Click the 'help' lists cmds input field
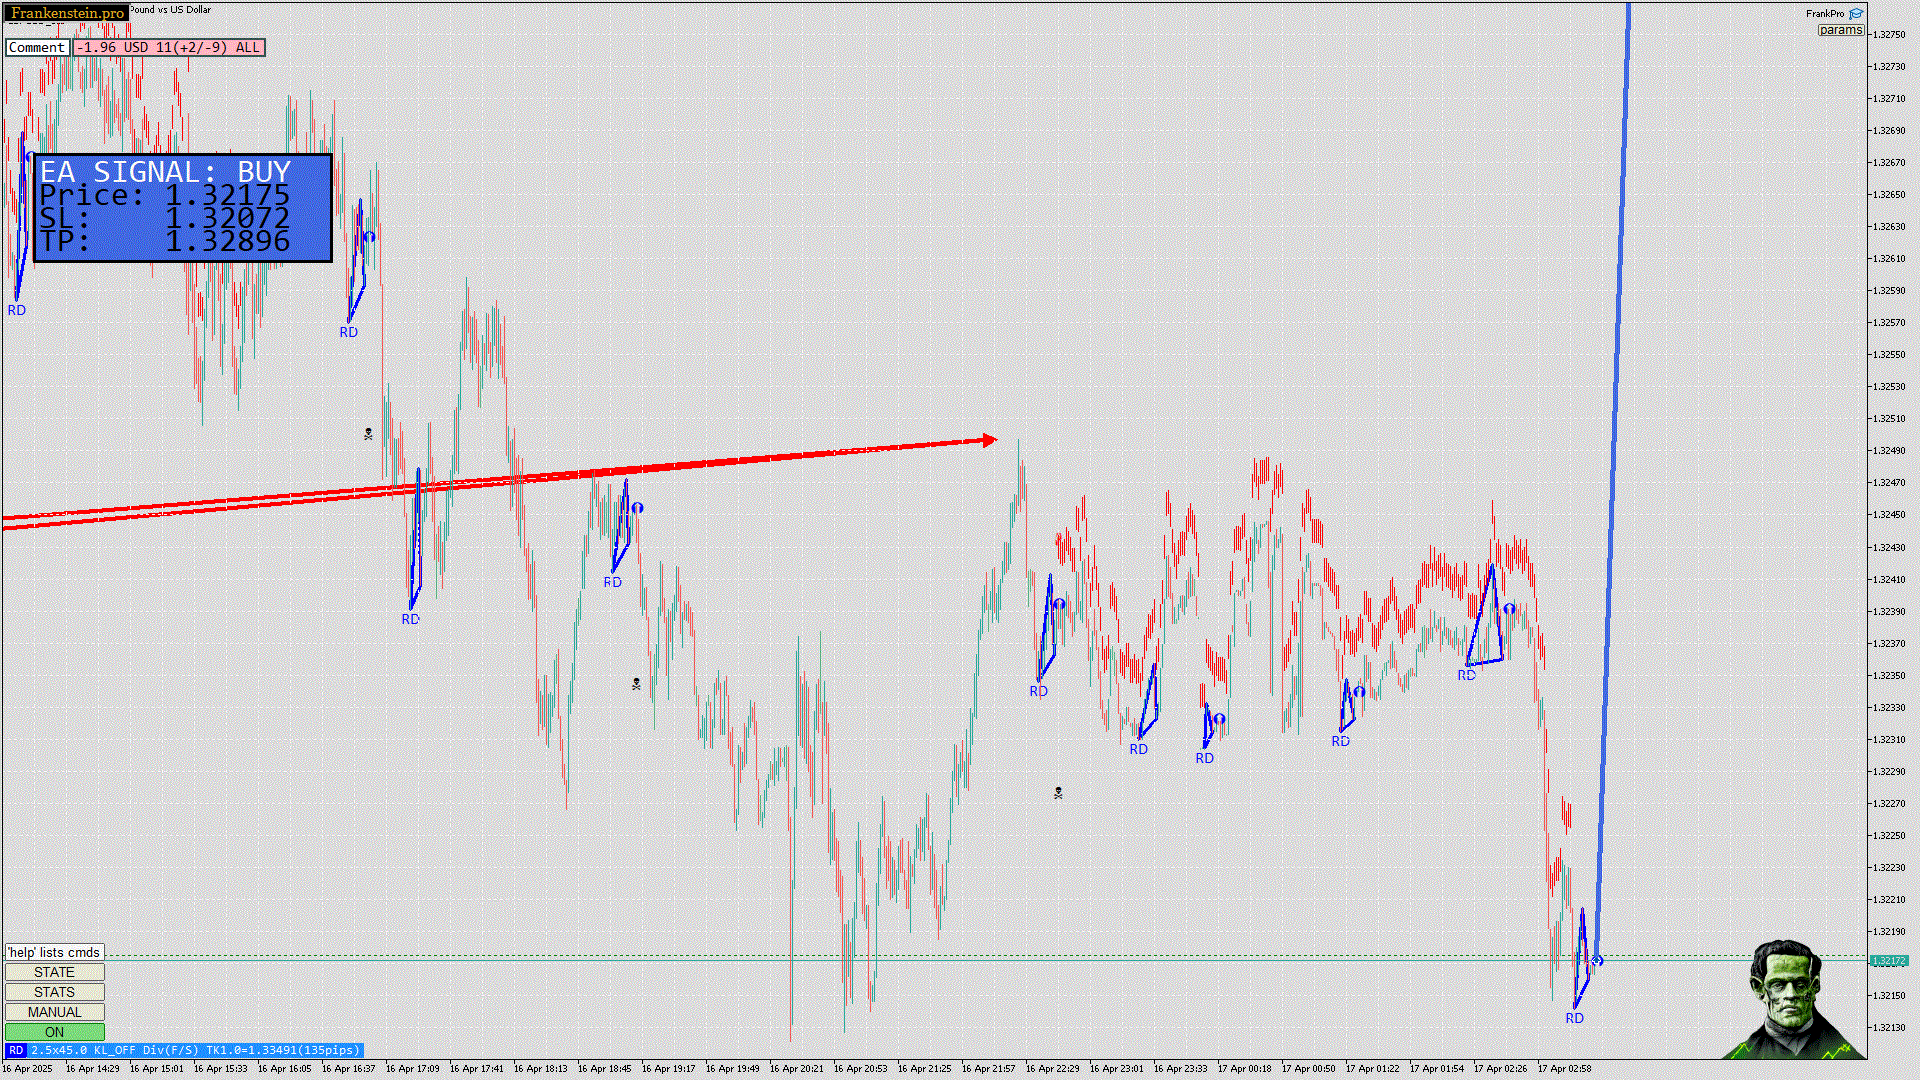This screenshot has height=1080, width=1920. tap(54, 952)
